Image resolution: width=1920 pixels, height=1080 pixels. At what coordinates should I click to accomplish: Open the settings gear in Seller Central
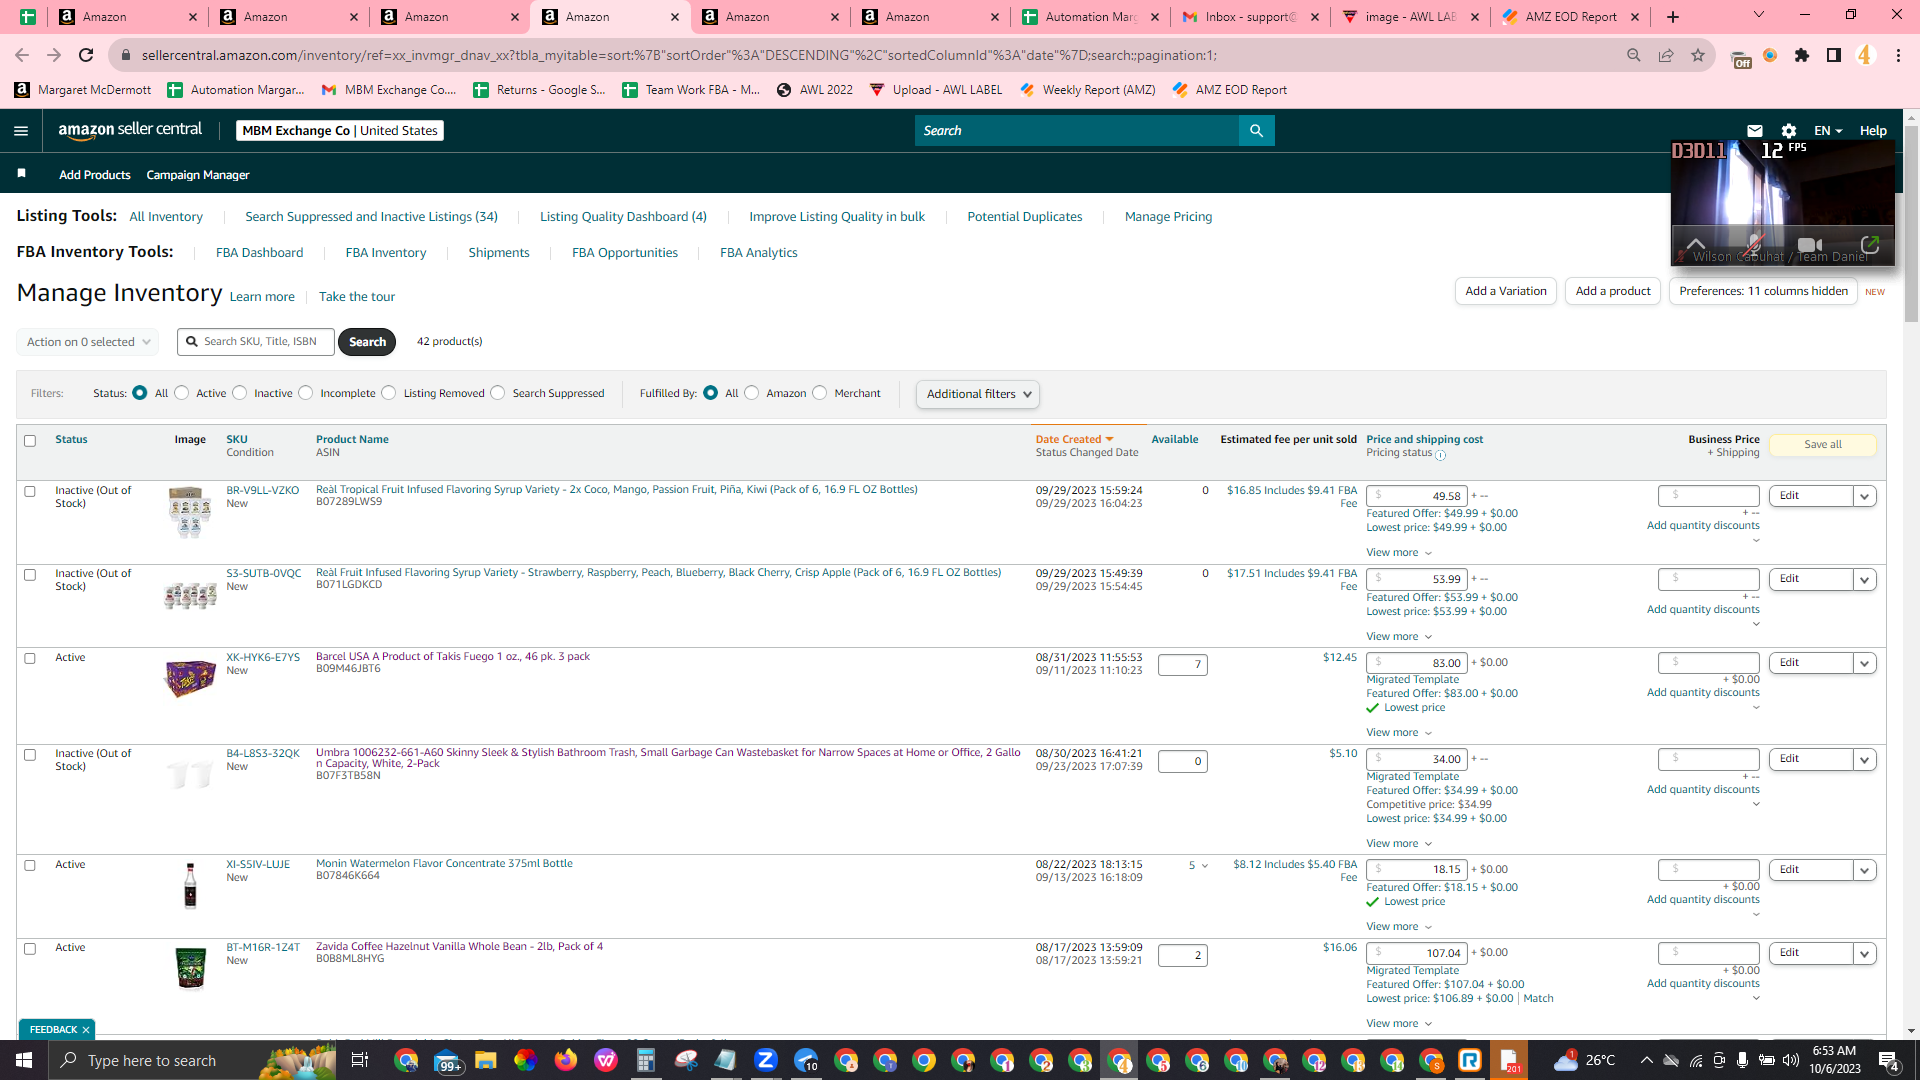(1788, 131)
